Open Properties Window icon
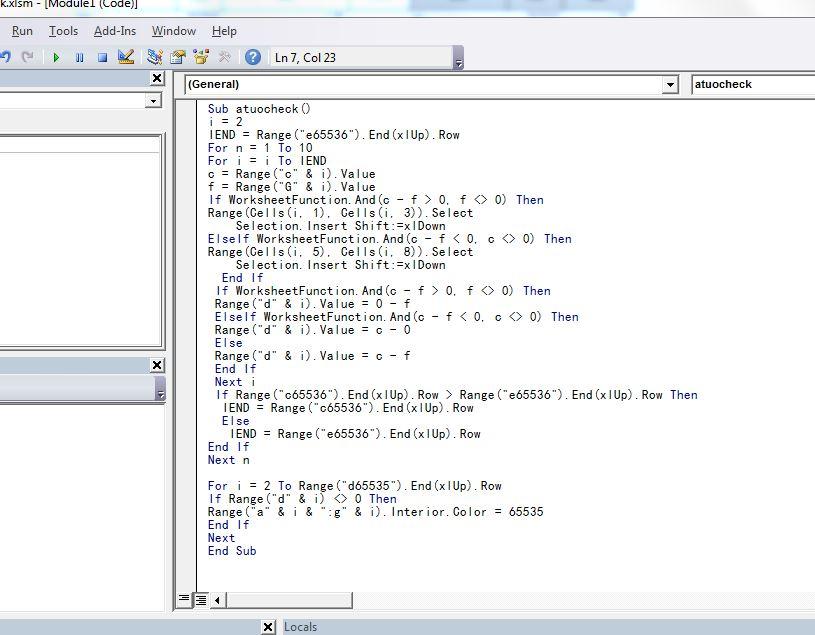Screen dimensions: 815x635 click(x=178, y=57)
